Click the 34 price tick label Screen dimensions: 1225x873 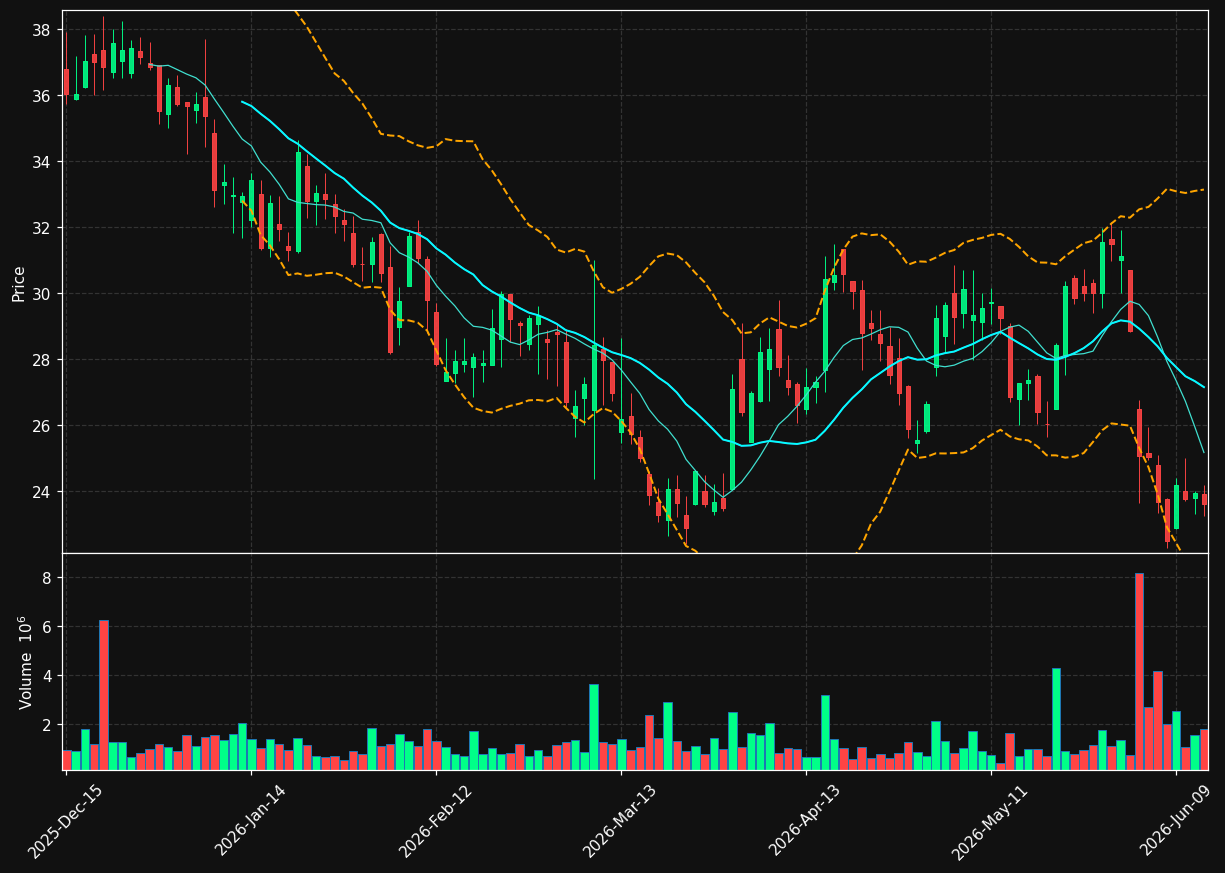[41, 162]
